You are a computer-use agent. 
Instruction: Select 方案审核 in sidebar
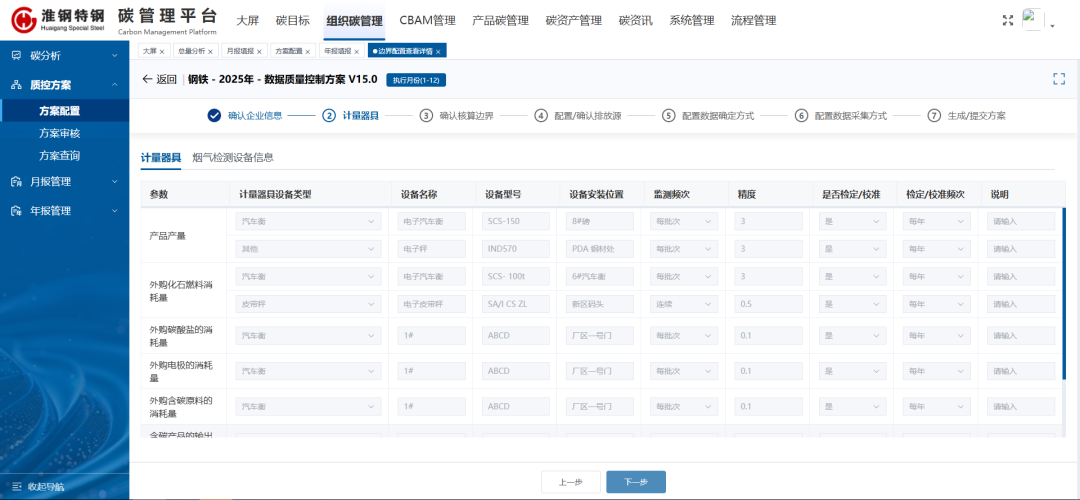60,134
